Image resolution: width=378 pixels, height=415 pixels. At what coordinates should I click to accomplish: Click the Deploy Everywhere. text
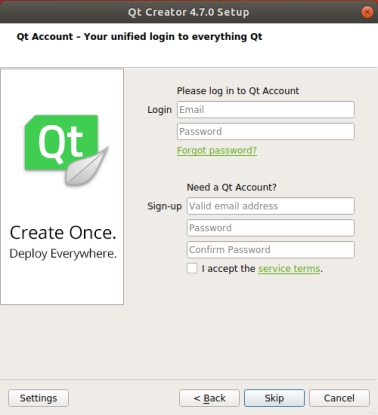(63, 254)
